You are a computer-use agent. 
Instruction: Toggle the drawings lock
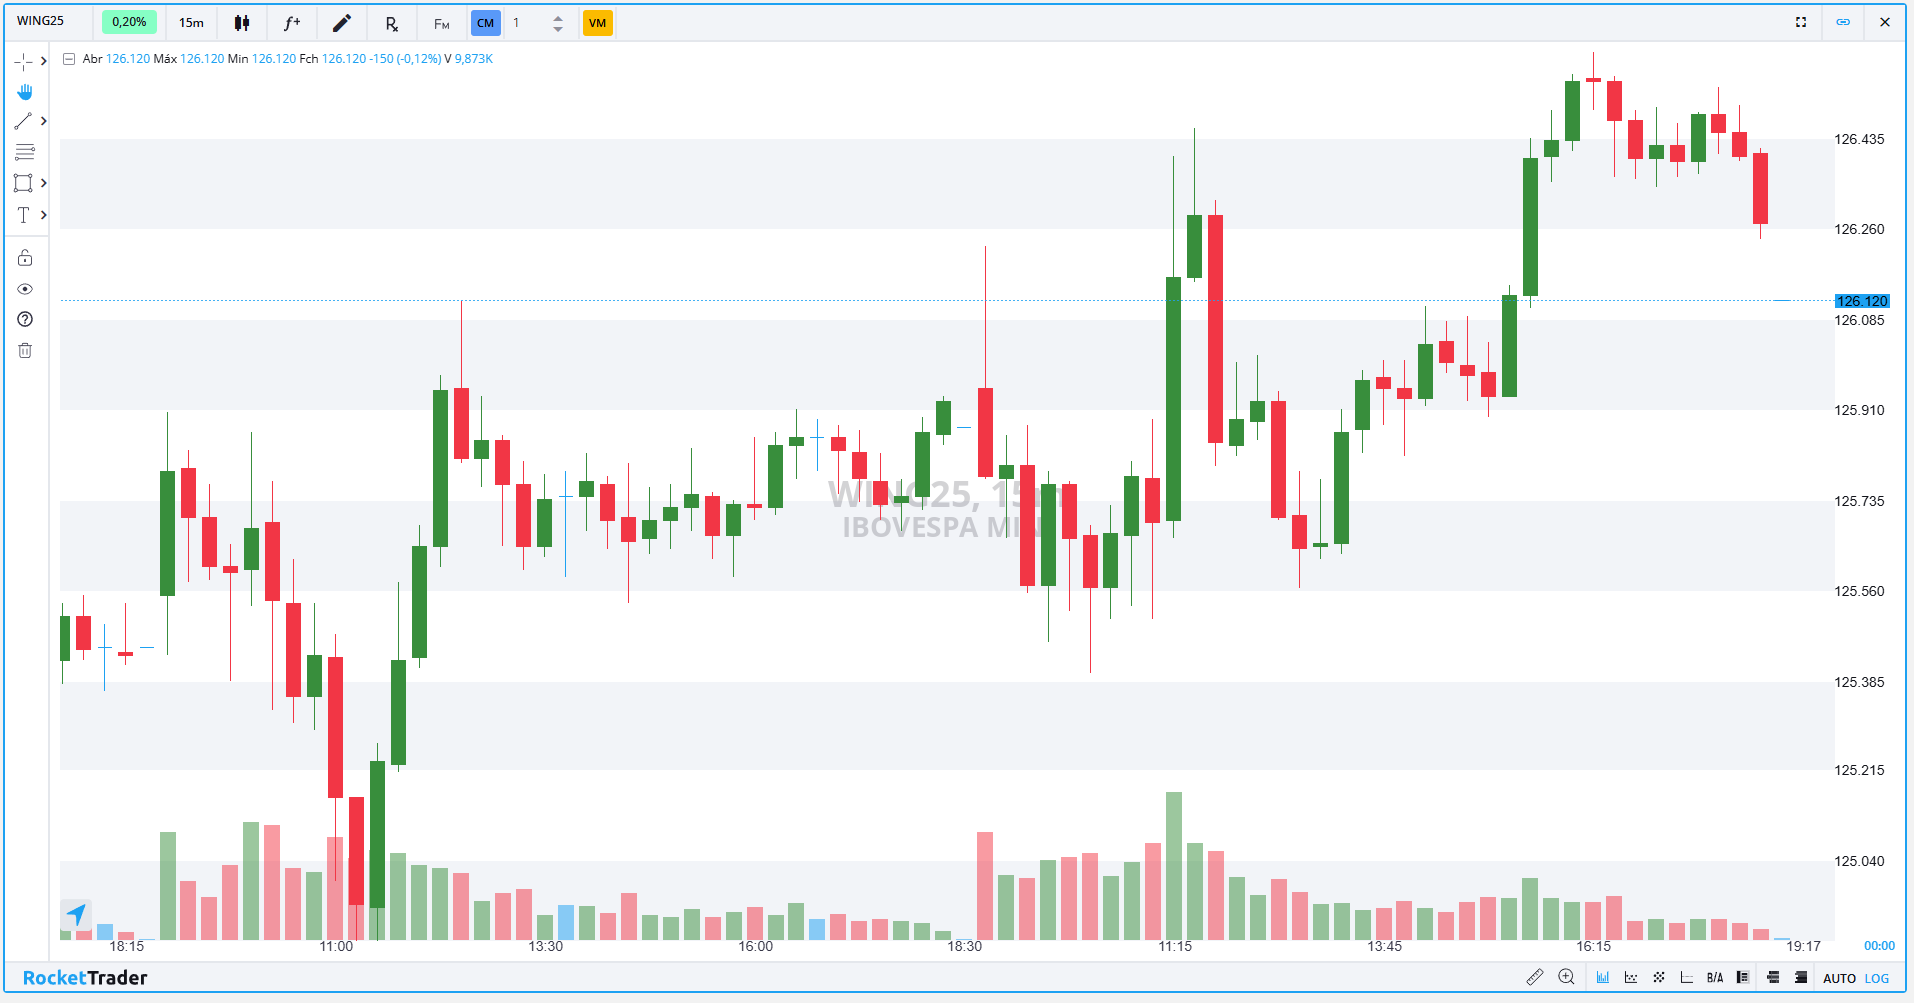click(x=25, y=258)
